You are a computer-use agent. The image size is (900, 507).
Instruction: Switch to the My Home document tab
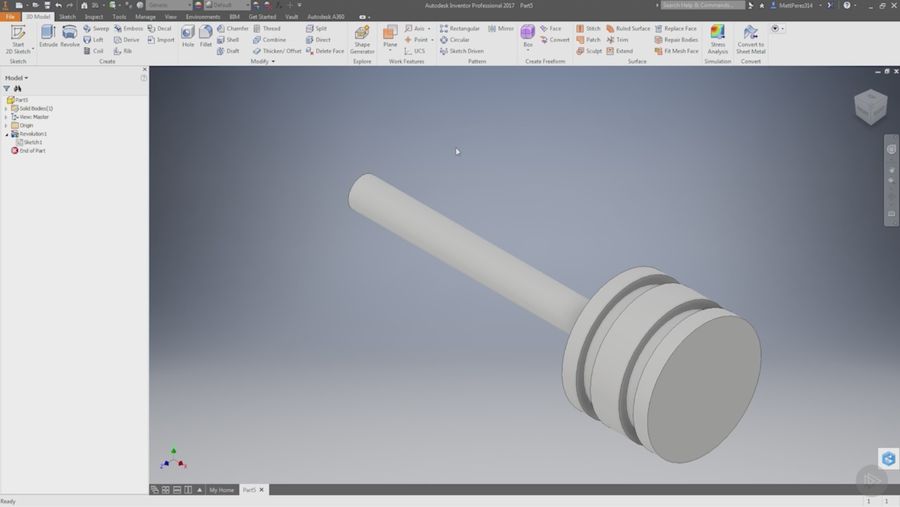coord(221,490)
